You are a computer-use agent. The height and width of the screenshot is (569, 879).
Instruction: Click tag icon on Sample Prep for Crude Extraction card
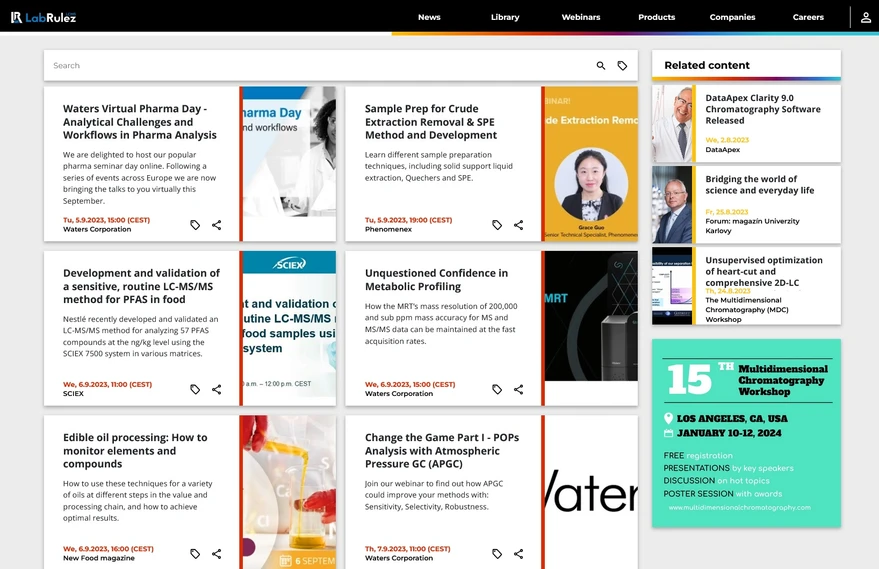tap(497, 225)
